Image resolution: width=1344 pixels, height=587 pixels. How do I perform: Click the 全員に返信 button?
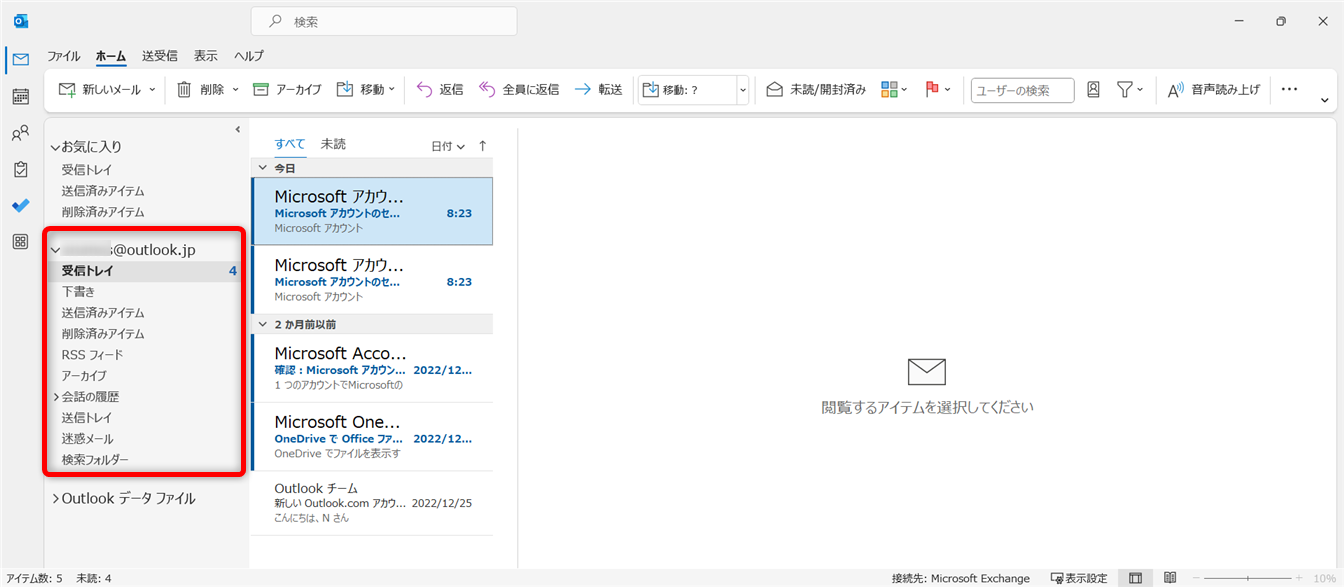pos(518,90)
